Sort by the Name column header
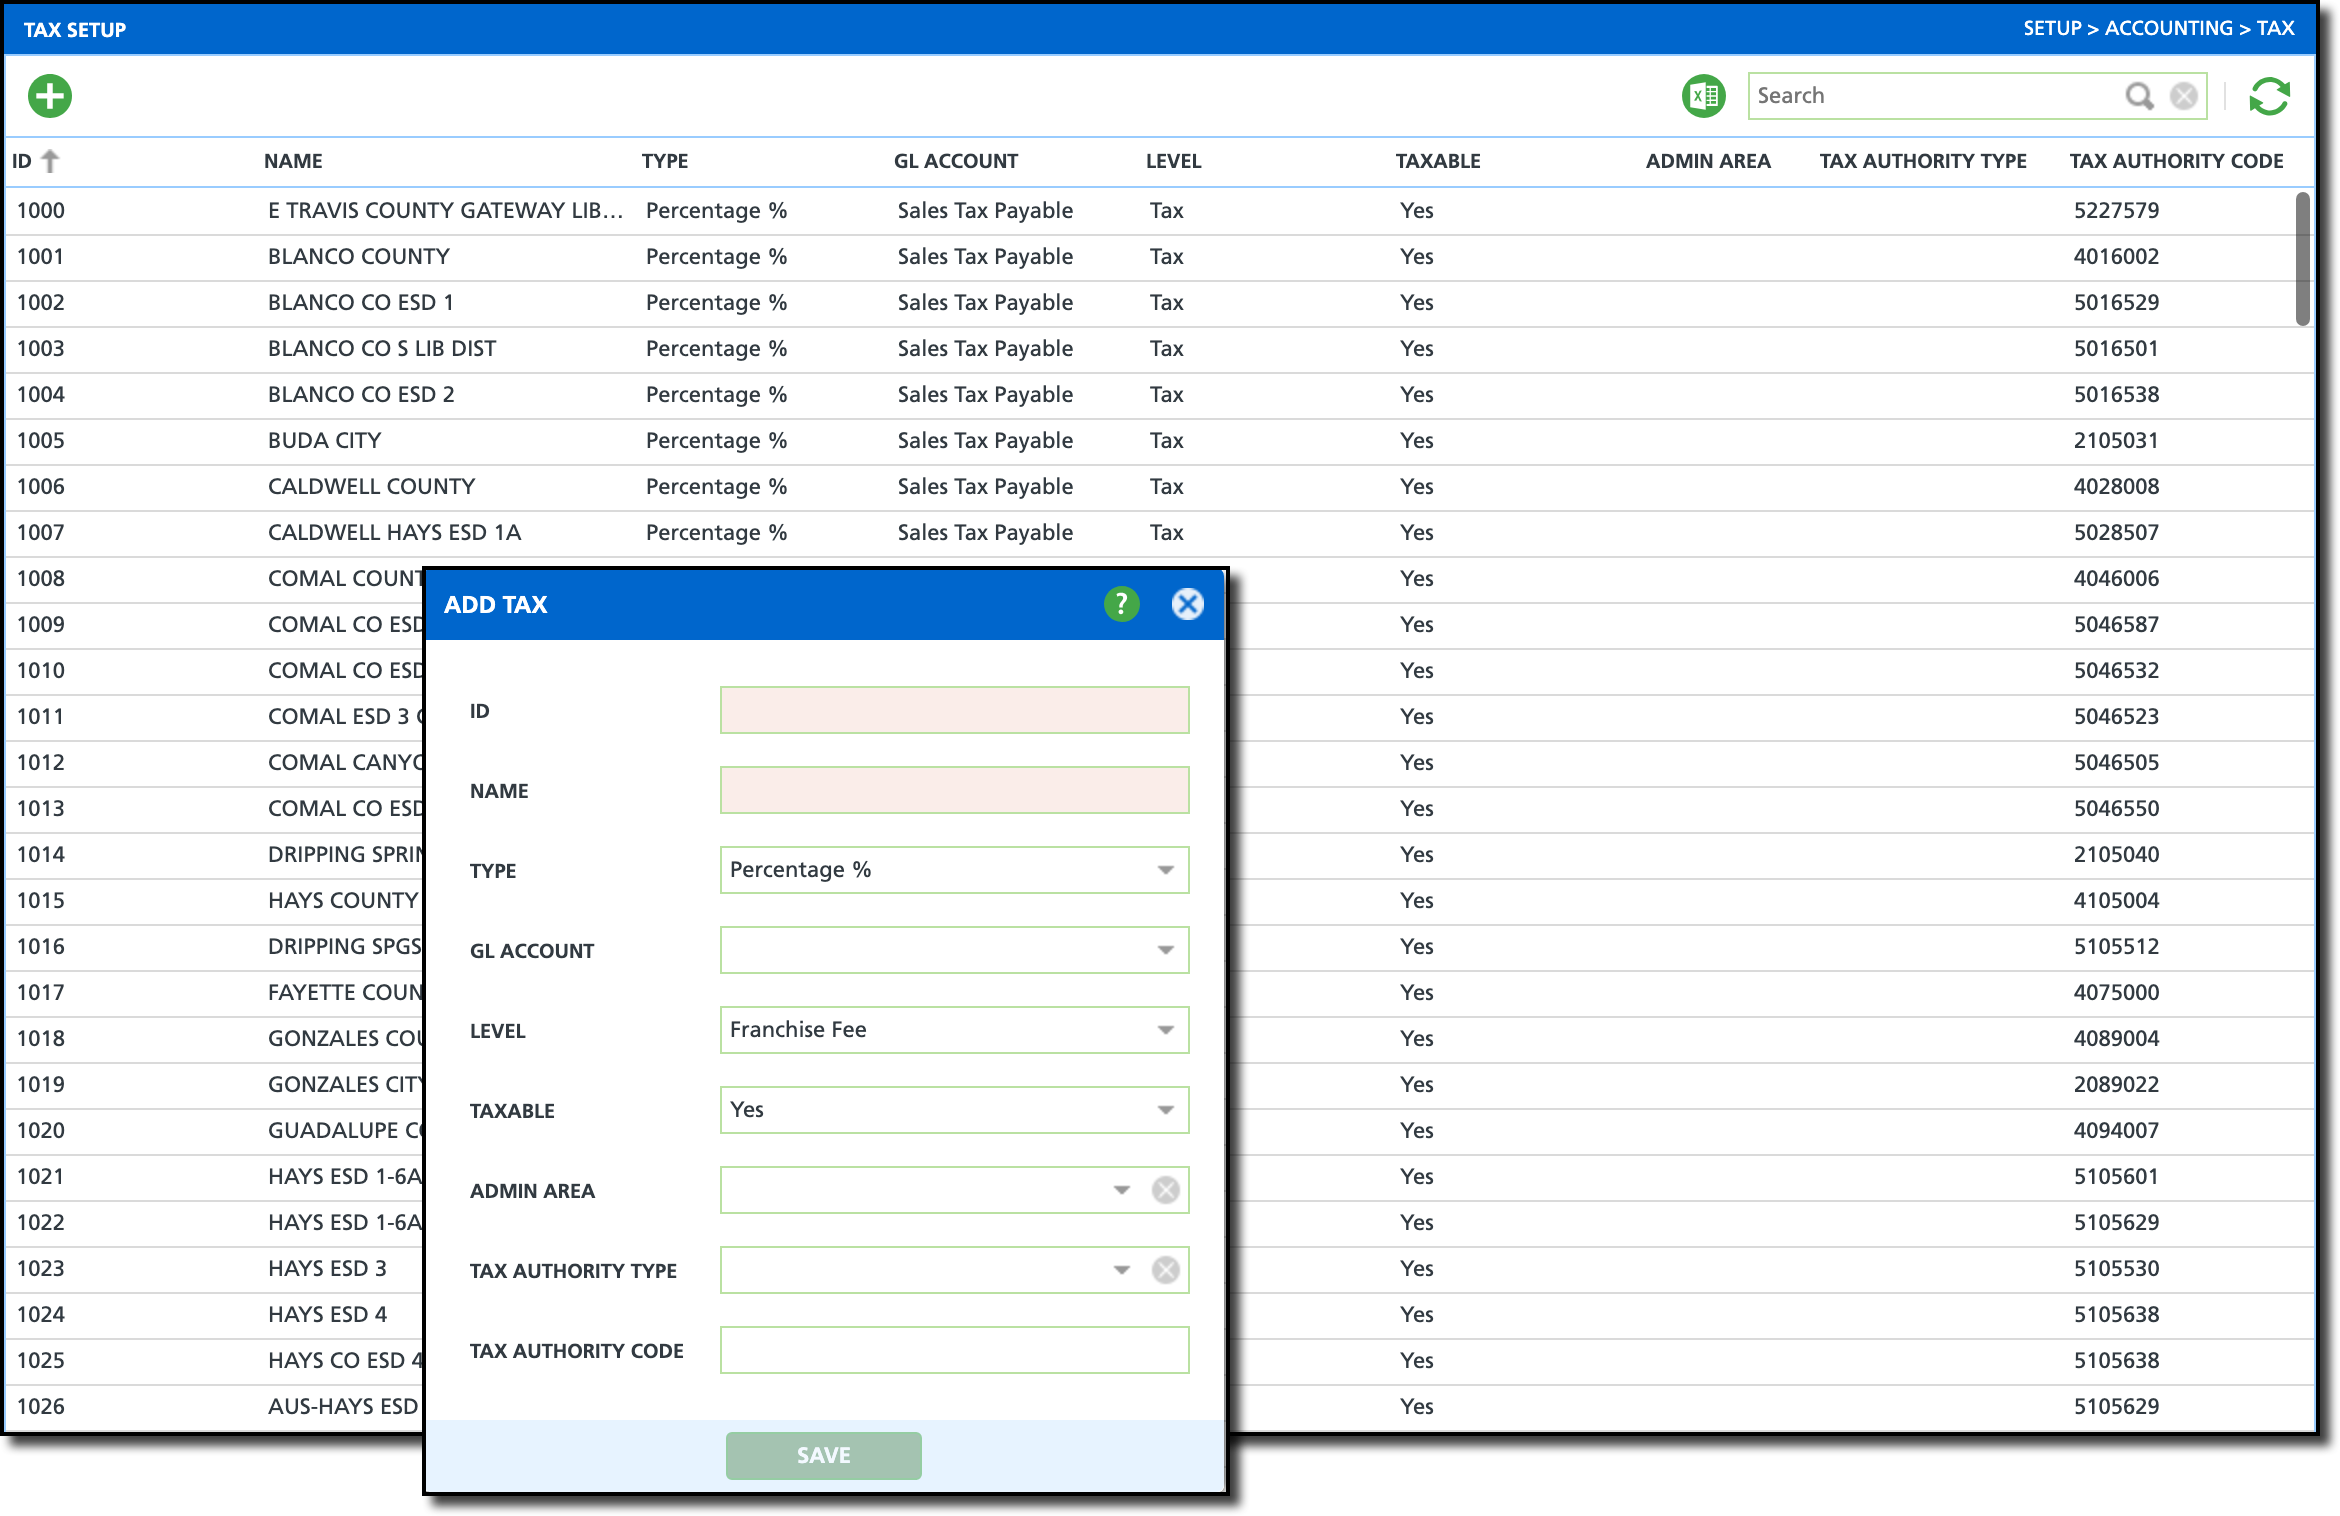The width and height of the screenshot is (2340, 1516). click(293, 161)
